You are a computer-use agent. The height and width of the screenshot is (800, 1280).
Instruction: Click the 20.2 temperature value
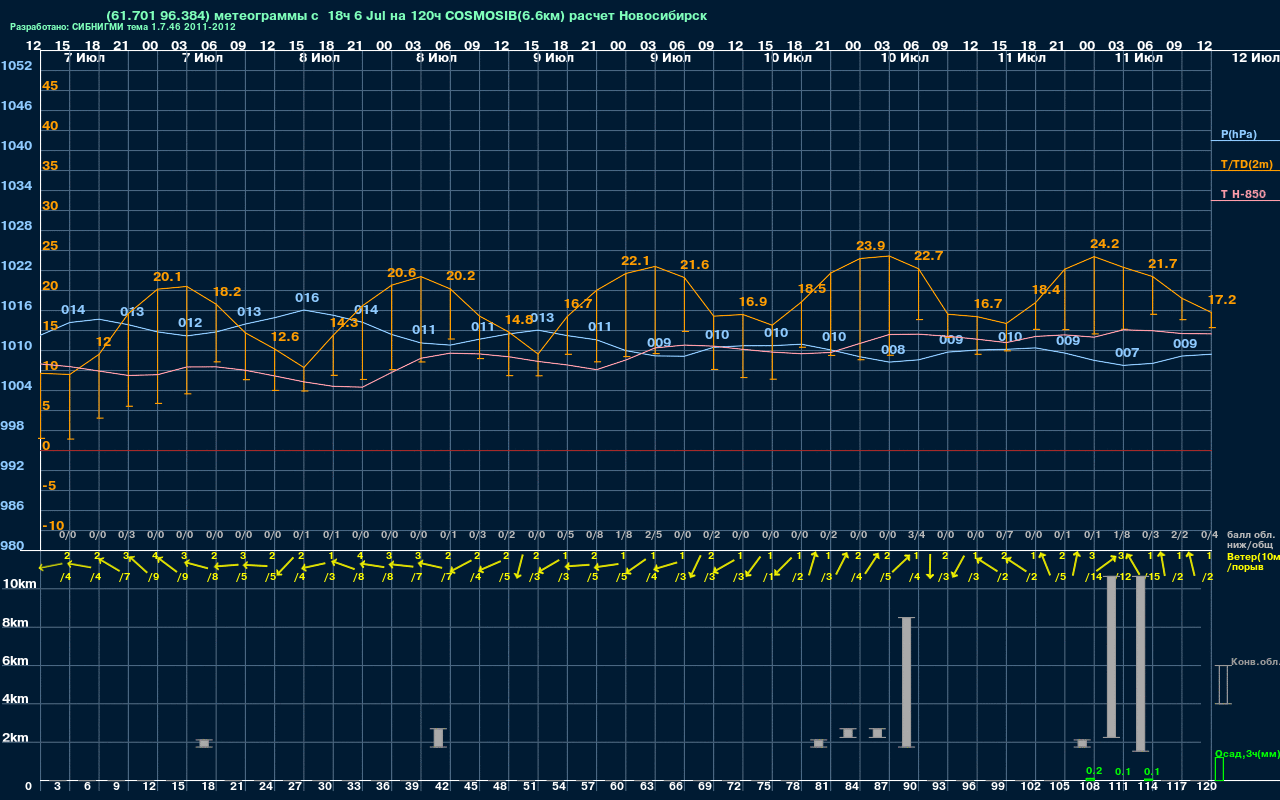[460, 276]
